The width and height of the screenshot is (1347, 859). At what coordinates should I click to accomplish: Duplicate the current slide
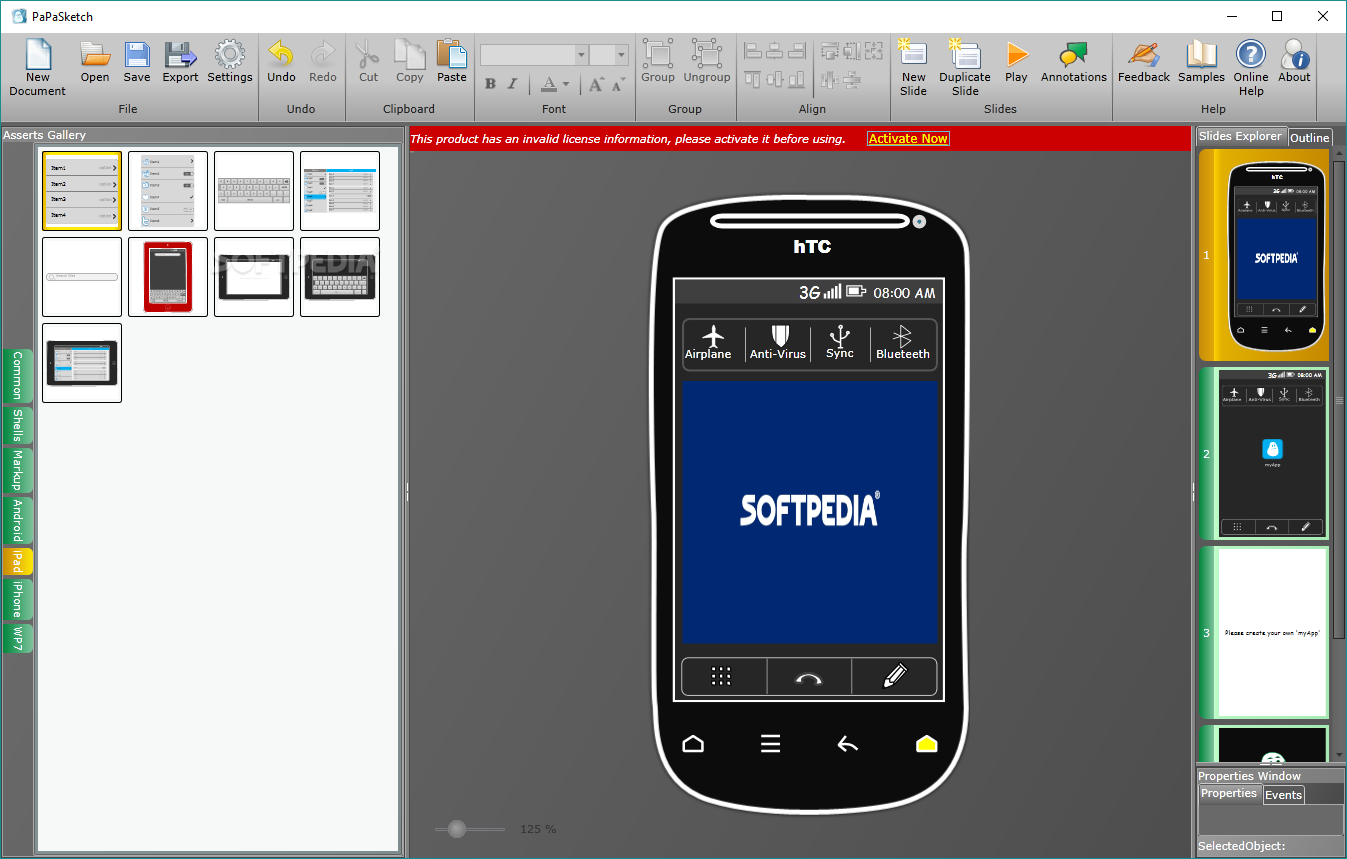[965, 67]
